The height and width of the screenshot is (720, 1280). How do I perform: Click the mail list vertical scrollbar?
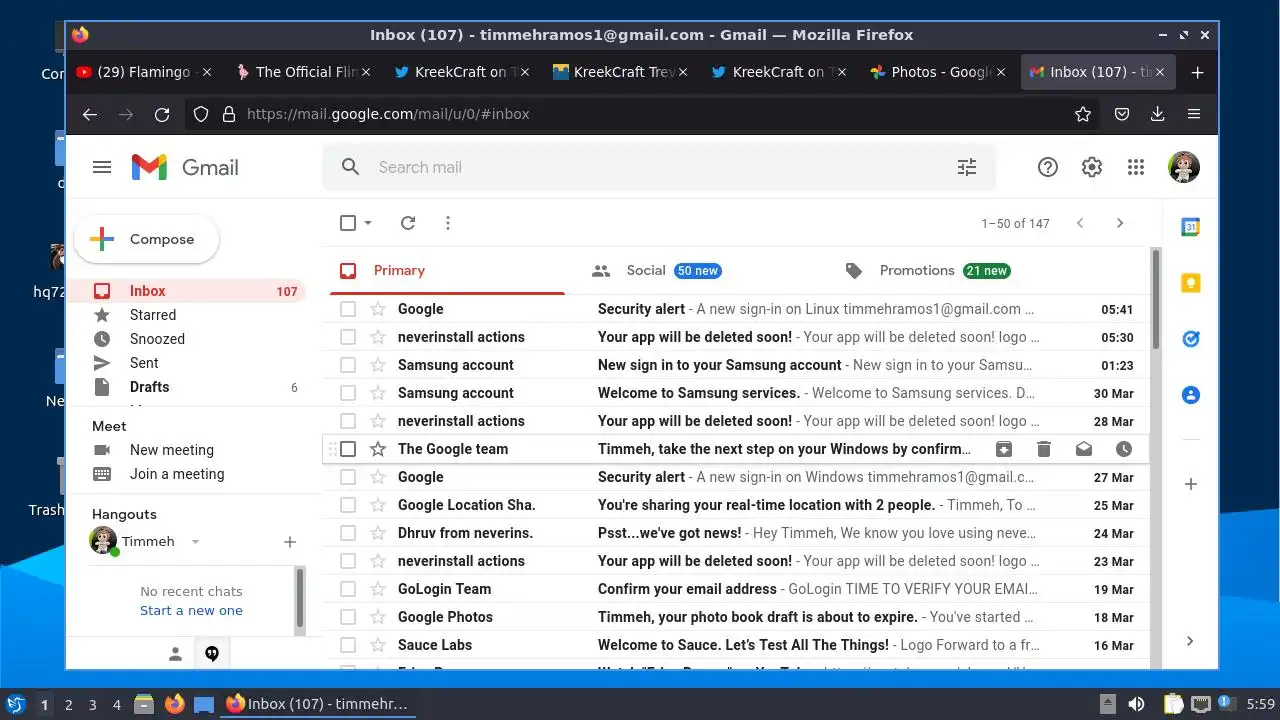1156,300
